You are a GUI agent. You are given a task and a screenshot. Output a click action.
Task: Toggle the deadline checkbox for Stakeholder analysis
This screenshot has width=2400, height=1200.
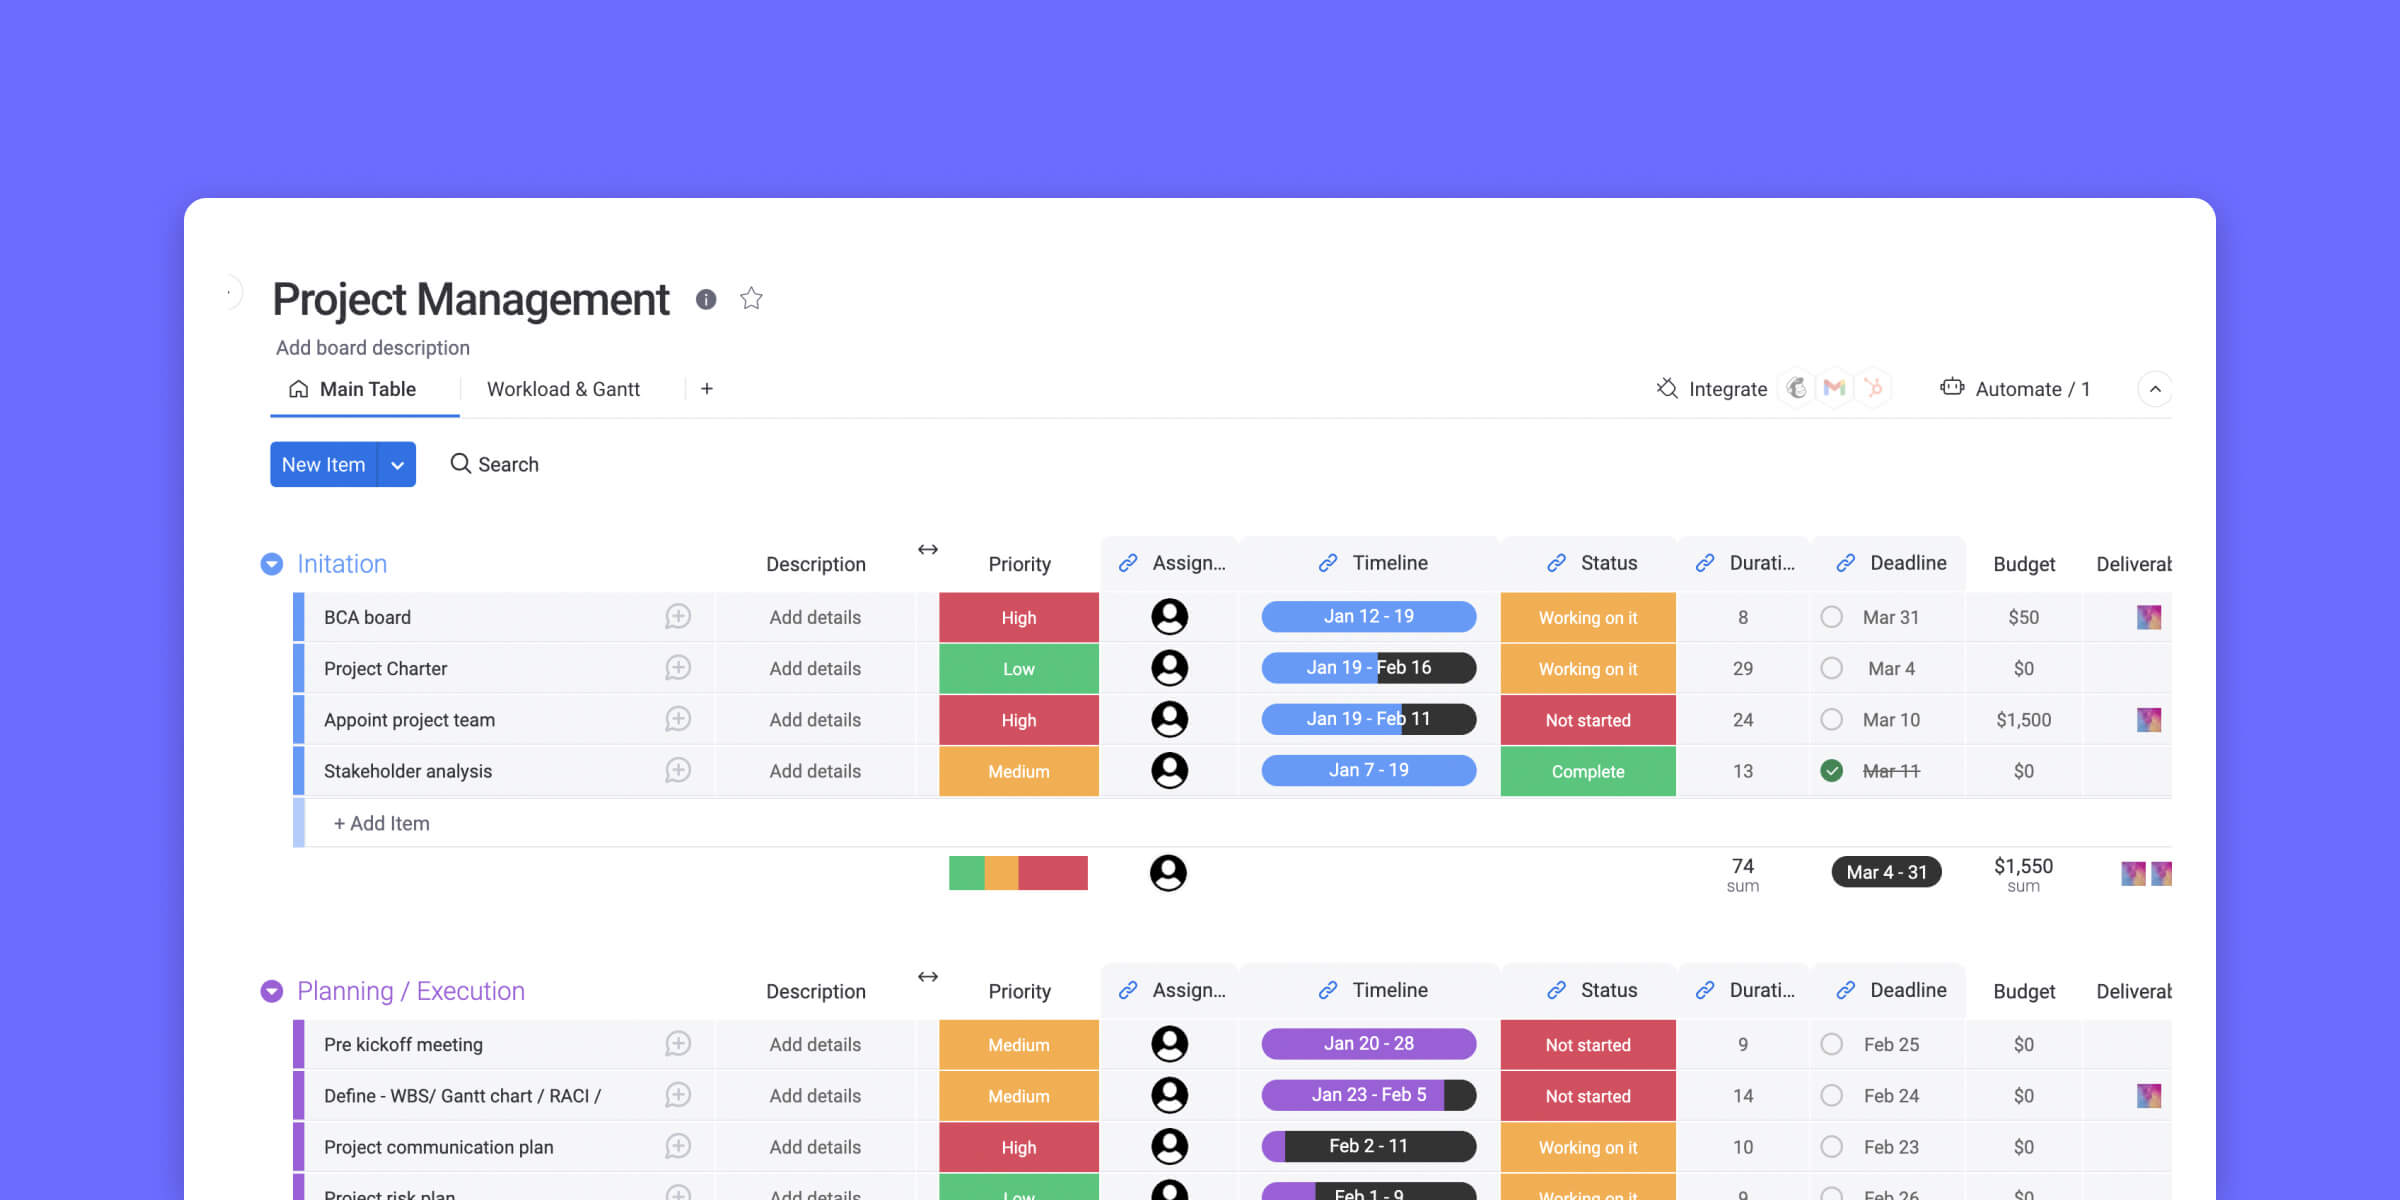(1831, 770)
